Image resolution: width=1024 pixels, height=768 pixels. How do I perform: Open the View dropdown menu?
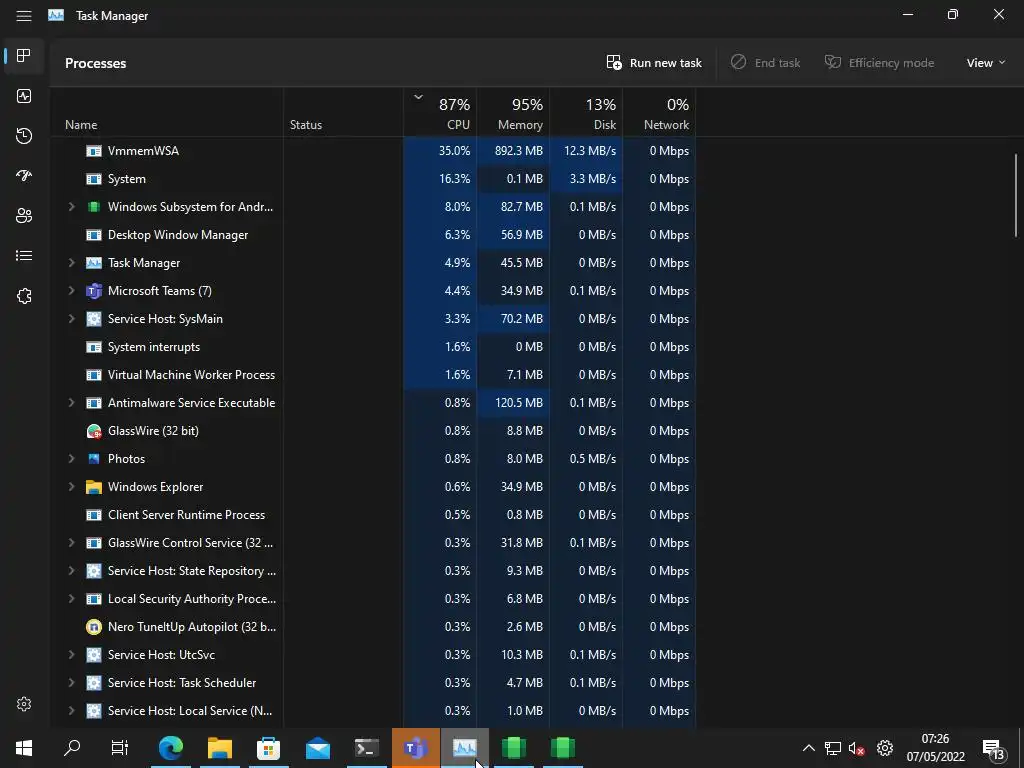coord(985,63)
